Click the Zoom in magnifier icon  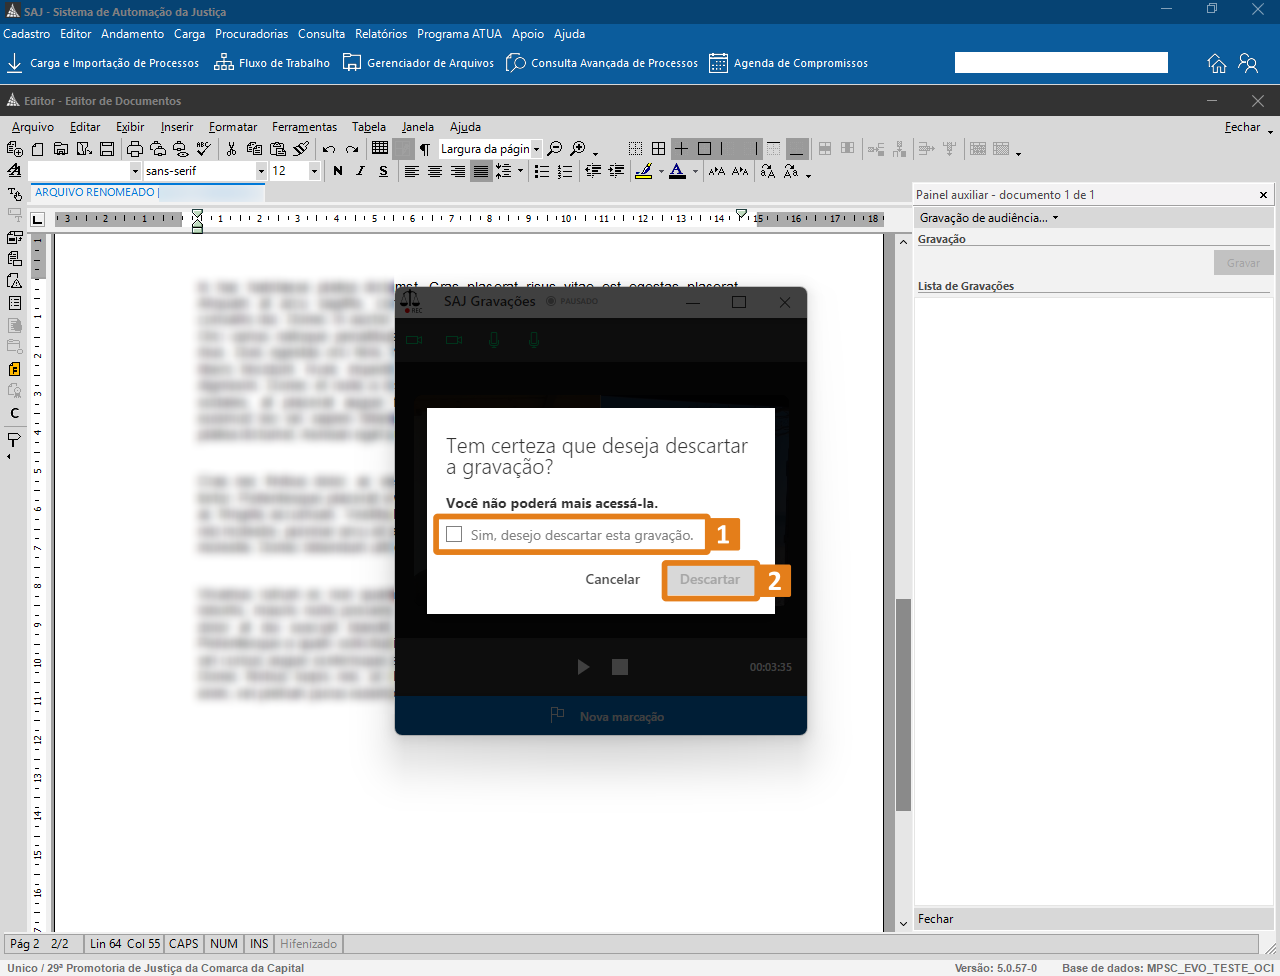(x=578, y=149)
